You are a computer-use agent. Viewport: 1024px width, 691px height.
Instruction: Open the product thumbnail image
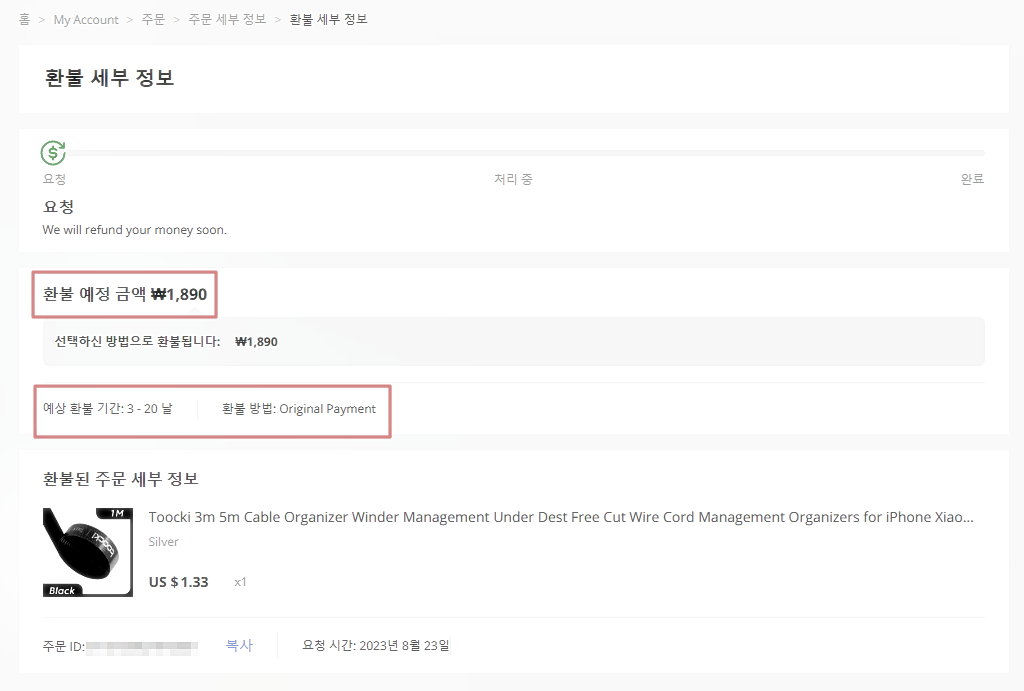[x=87, y=551]
